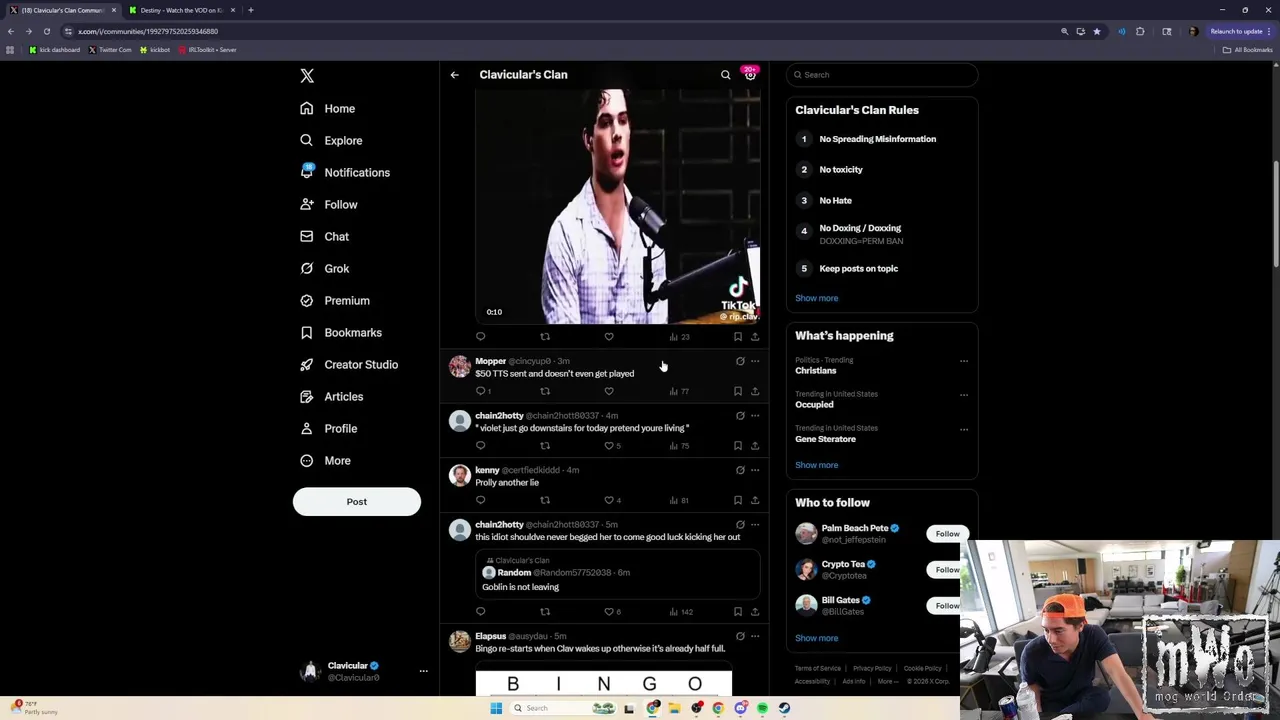Share kenny's post
Viewport: 1280px width, 720px height.
[x=755, y=500]
